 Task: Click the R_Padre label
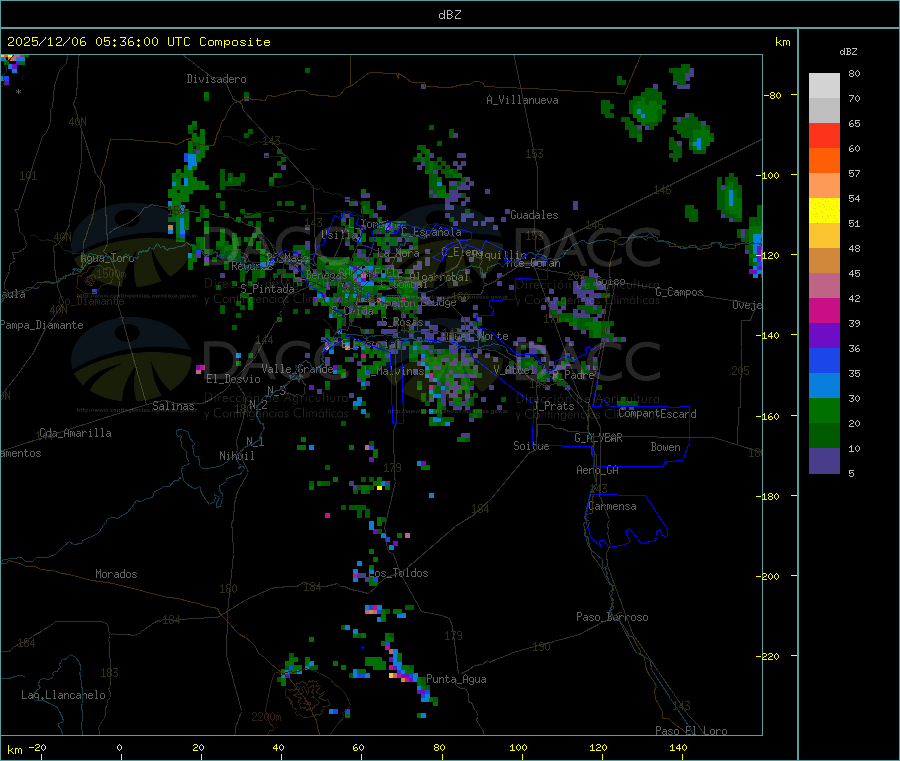(573, 375)
